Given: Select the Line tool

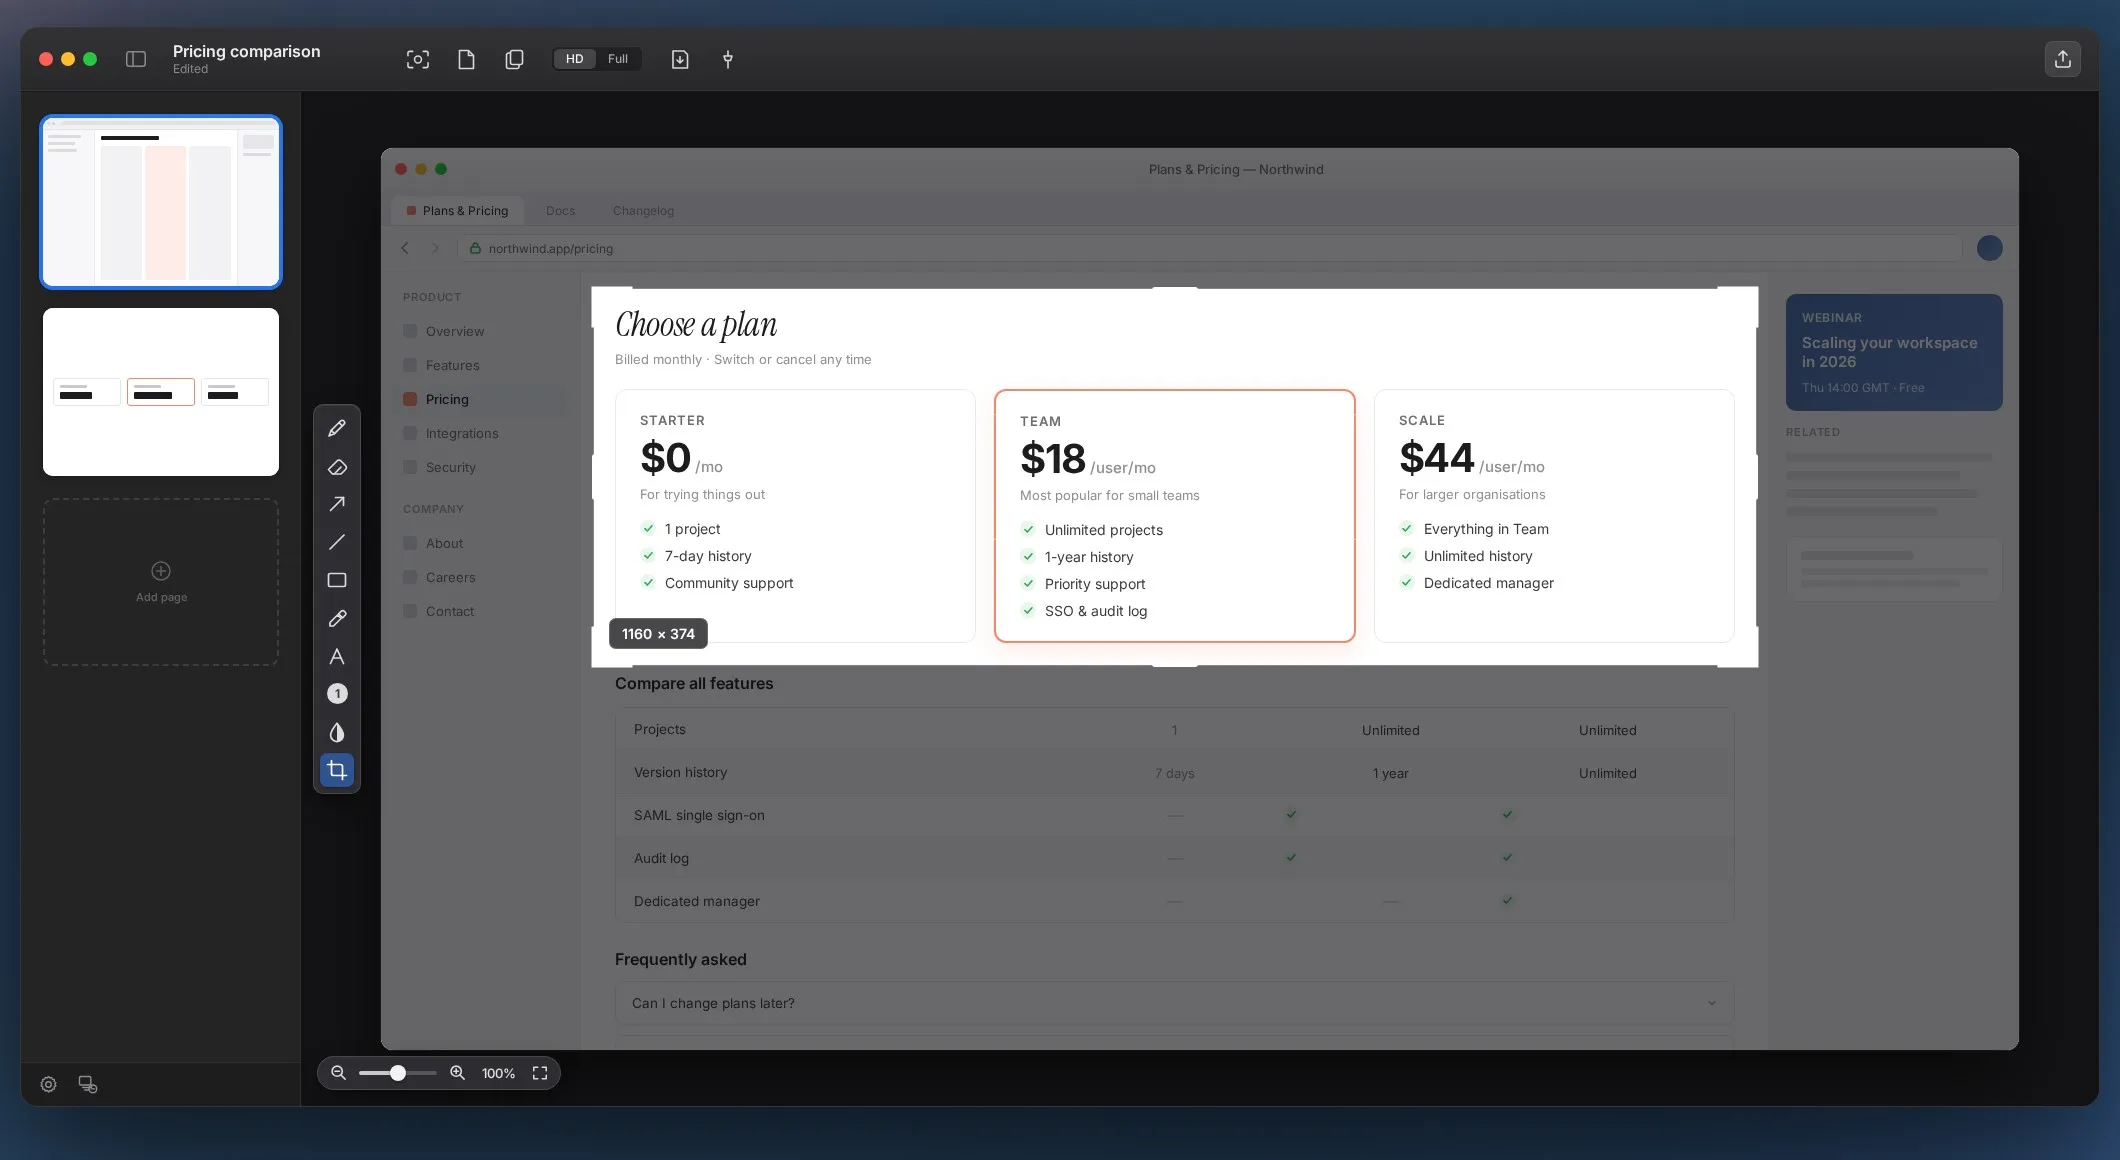Looking at the screenshot, I should point(337,542).
